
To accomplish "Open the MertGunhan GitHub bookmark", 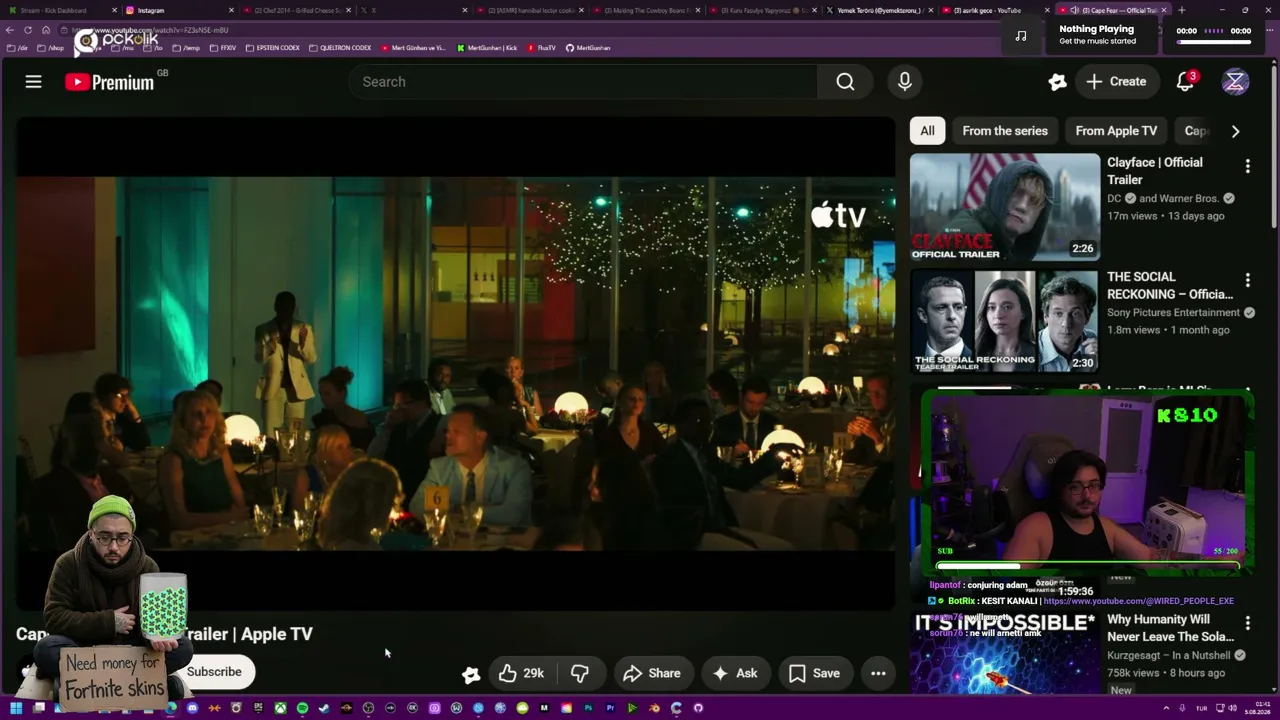I will pos(588,48).
